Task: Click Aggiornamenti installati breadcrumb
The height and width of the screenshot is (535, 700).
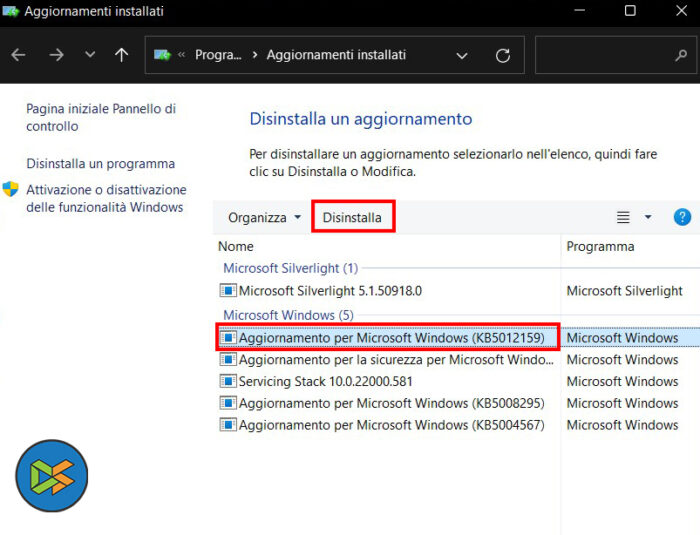Action: click(336, 55)
